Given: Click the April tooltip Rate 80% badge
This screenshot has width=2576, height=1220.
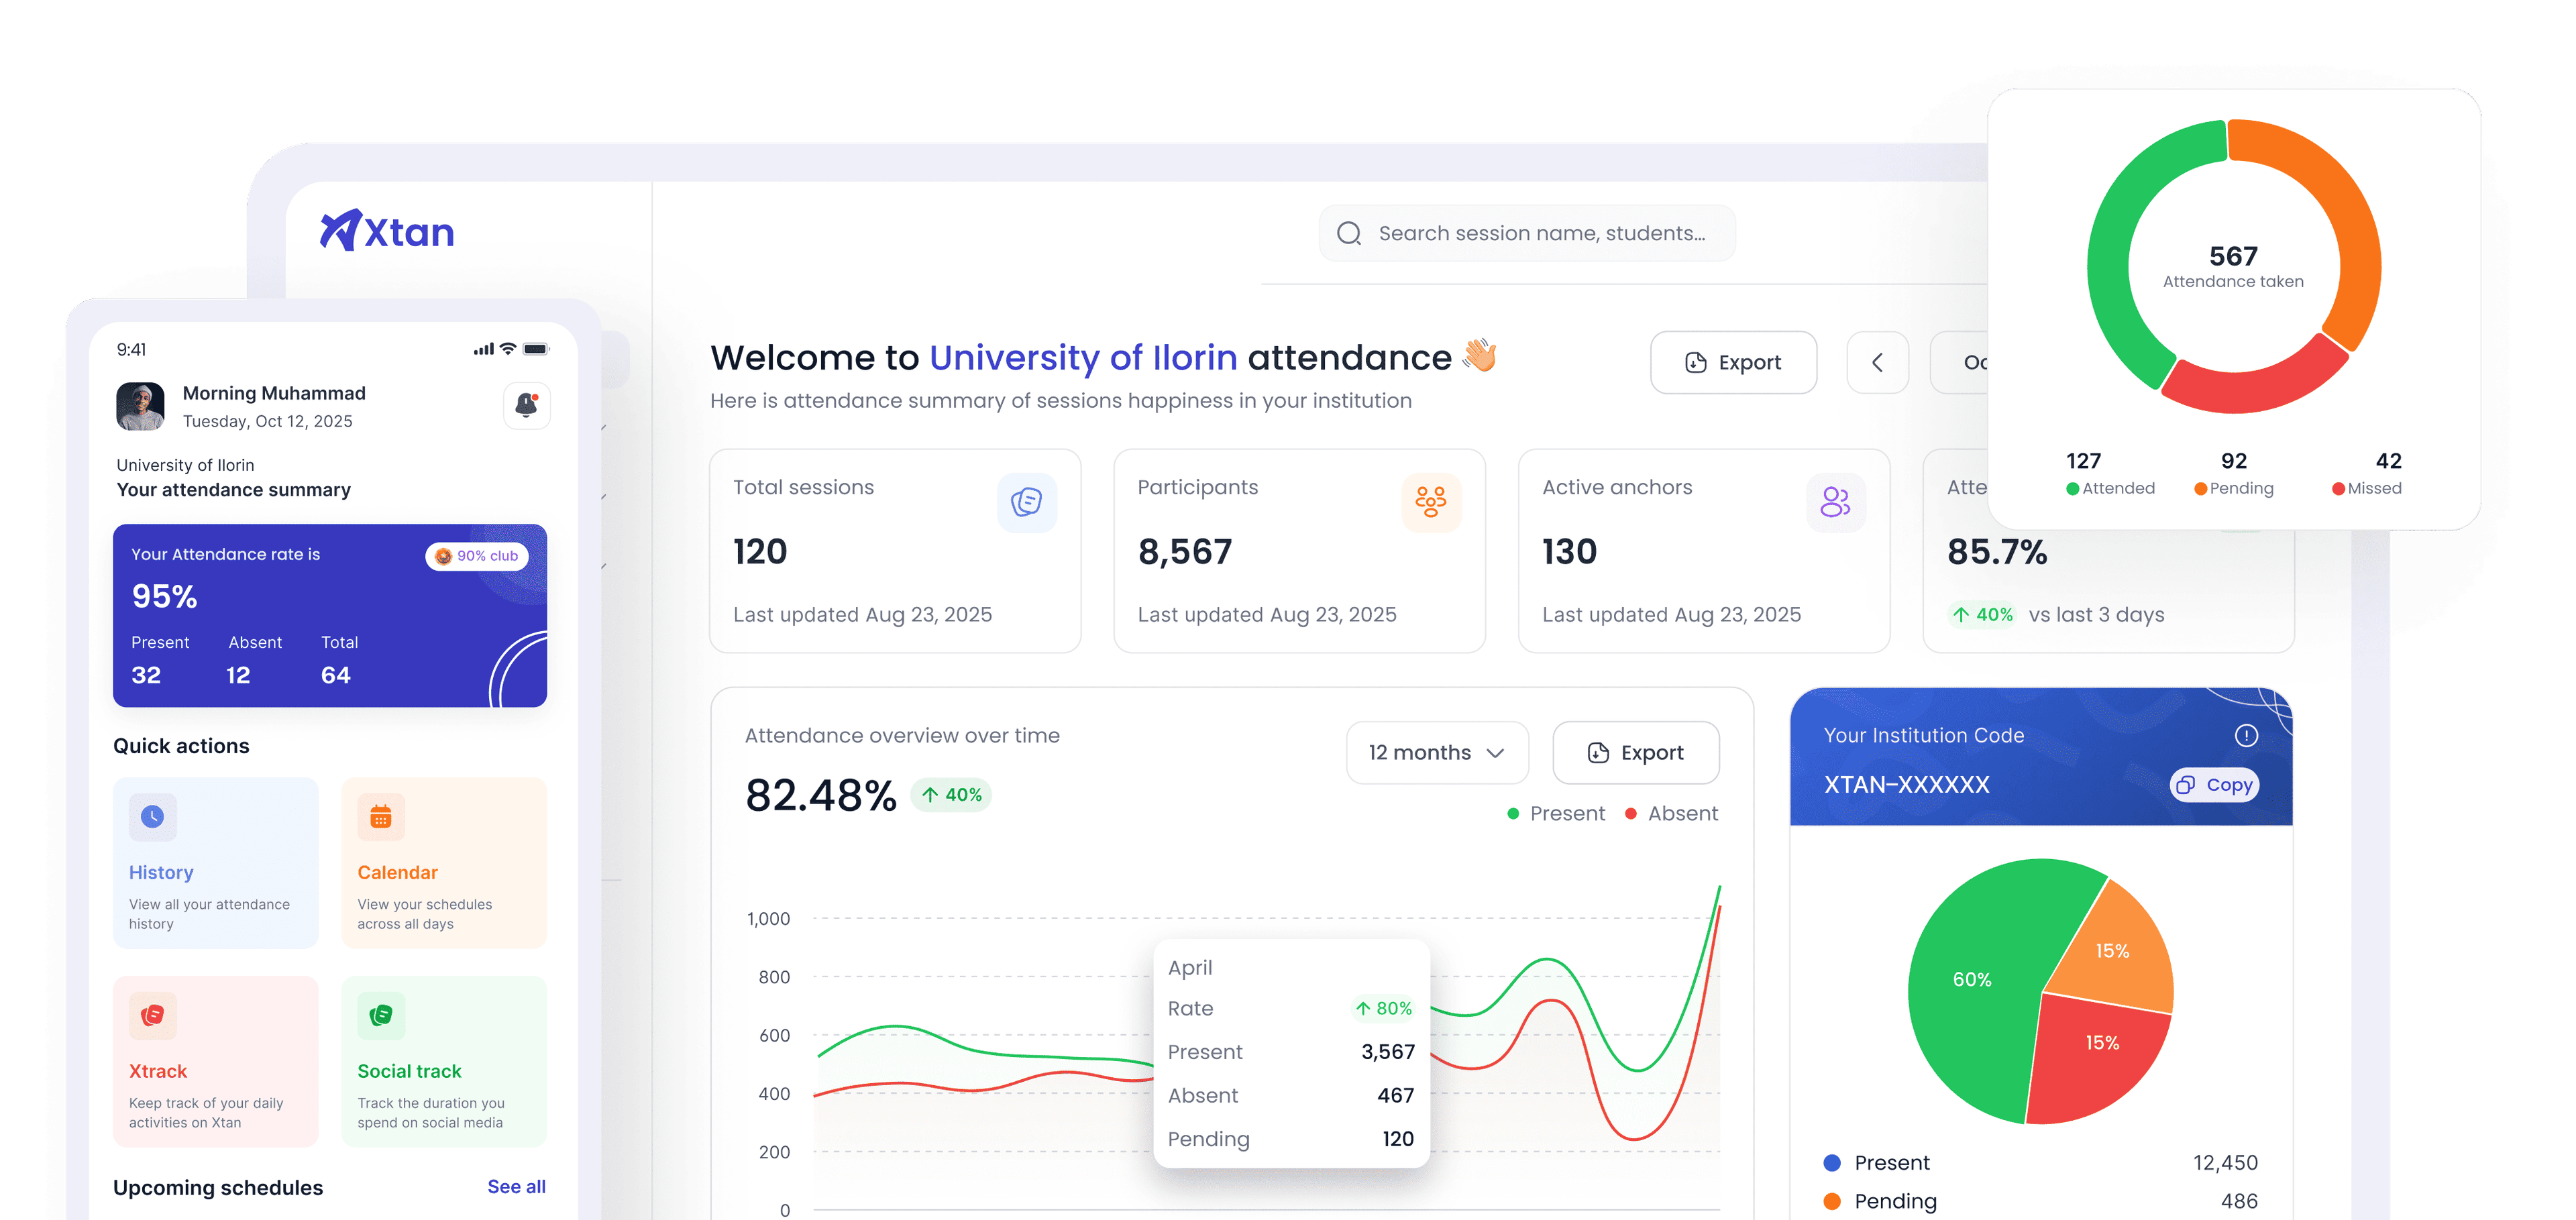Looking at the screenshot, I should 1383,1008.
